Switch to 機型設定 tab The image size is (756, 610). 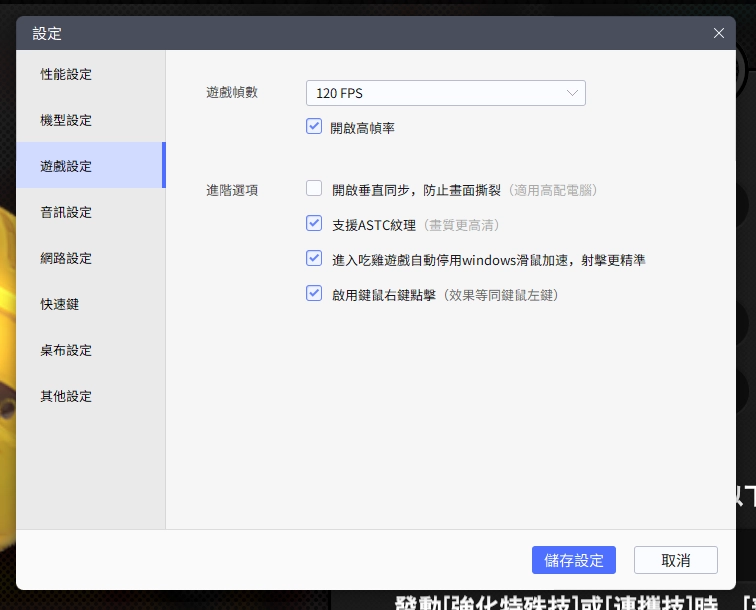(x=91, y=120)
